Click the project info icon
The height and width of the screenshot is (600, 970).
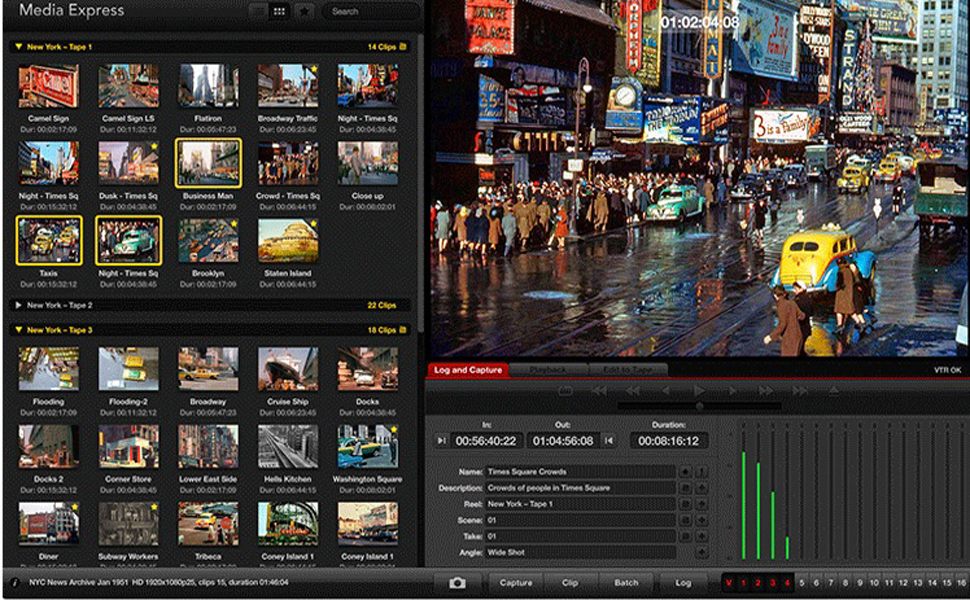tap(14, 582)
